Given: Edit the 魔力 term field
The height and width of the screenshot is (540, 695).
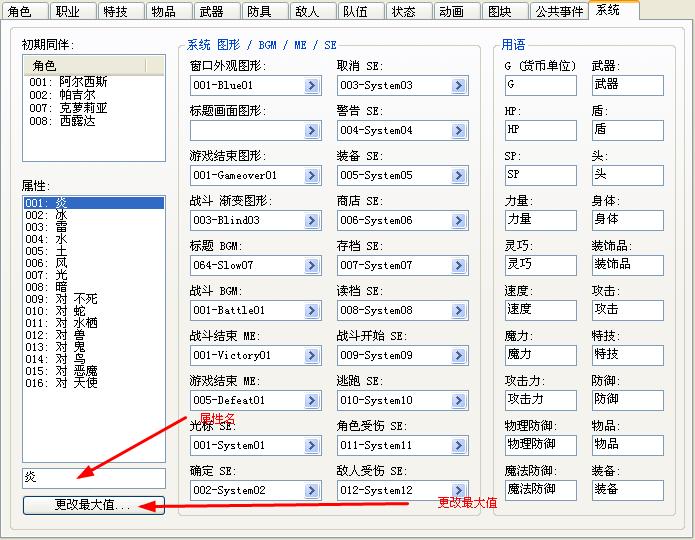Looking at the screenshot, I should tap(541, 355).
